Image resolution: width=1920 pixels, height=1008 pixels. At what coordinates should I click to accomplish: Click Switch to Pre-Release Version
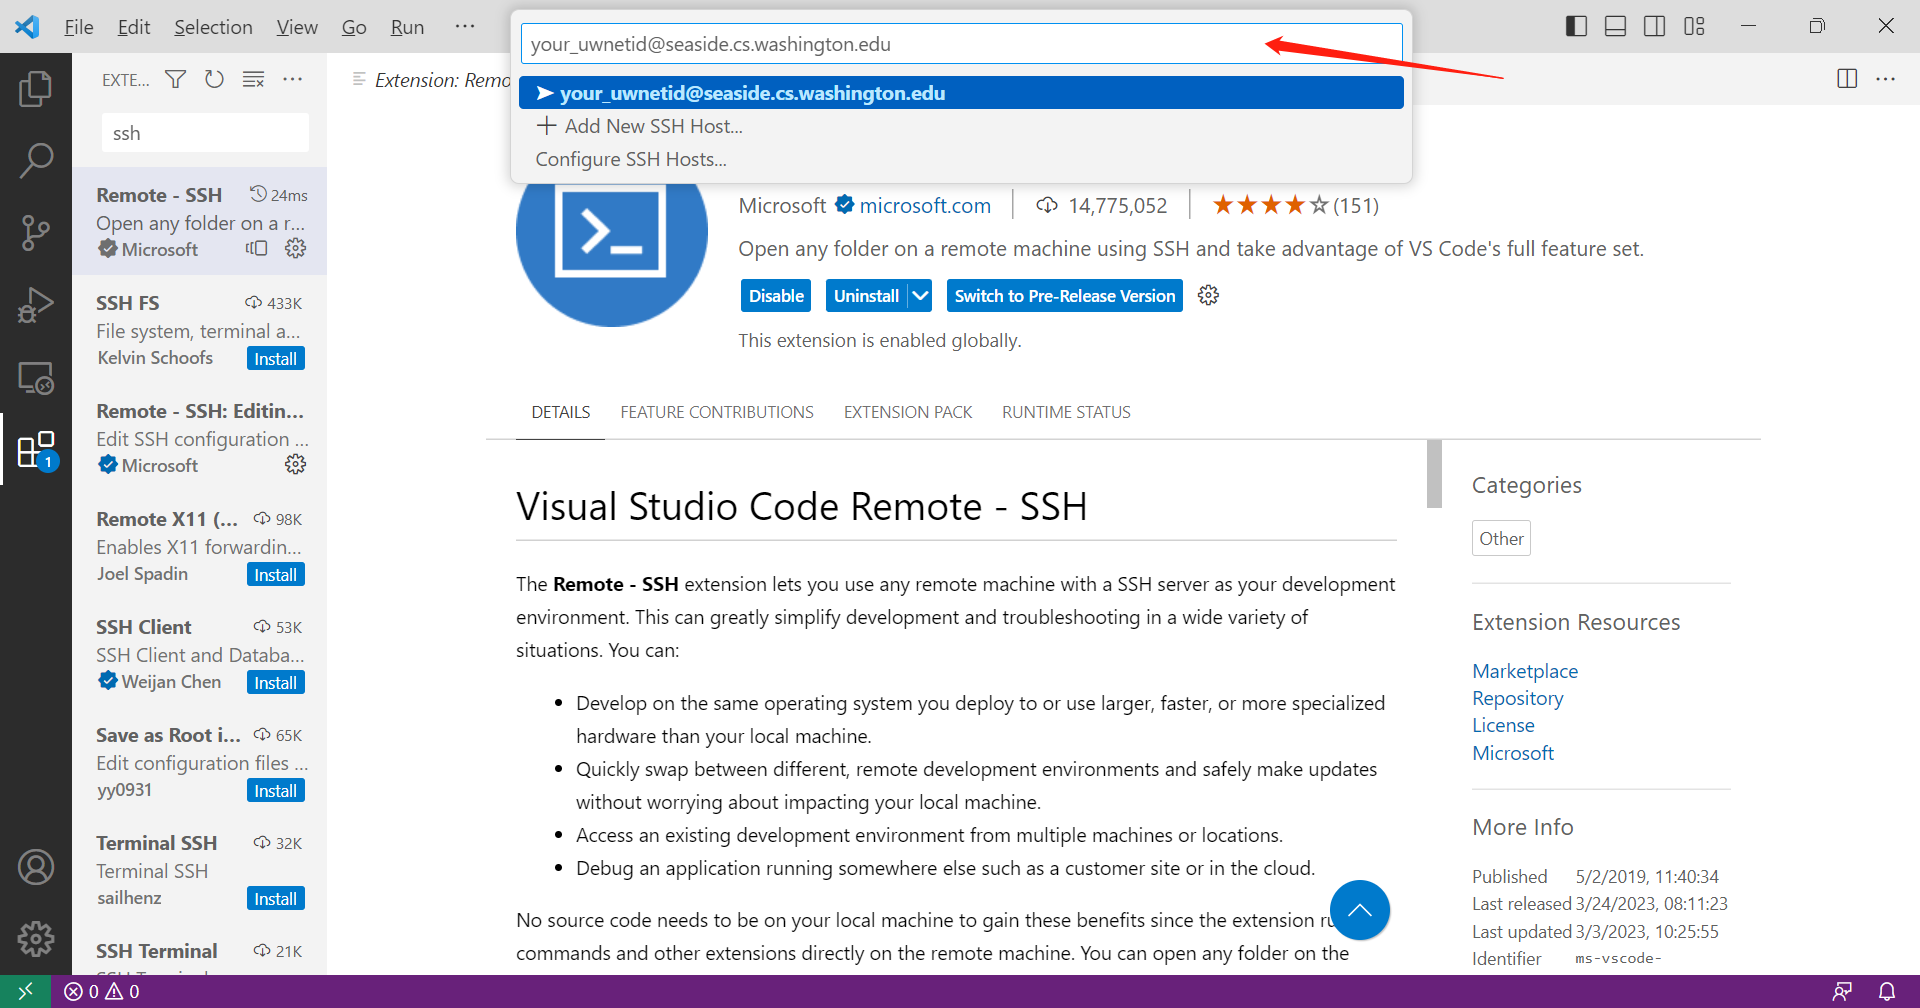1065,296
